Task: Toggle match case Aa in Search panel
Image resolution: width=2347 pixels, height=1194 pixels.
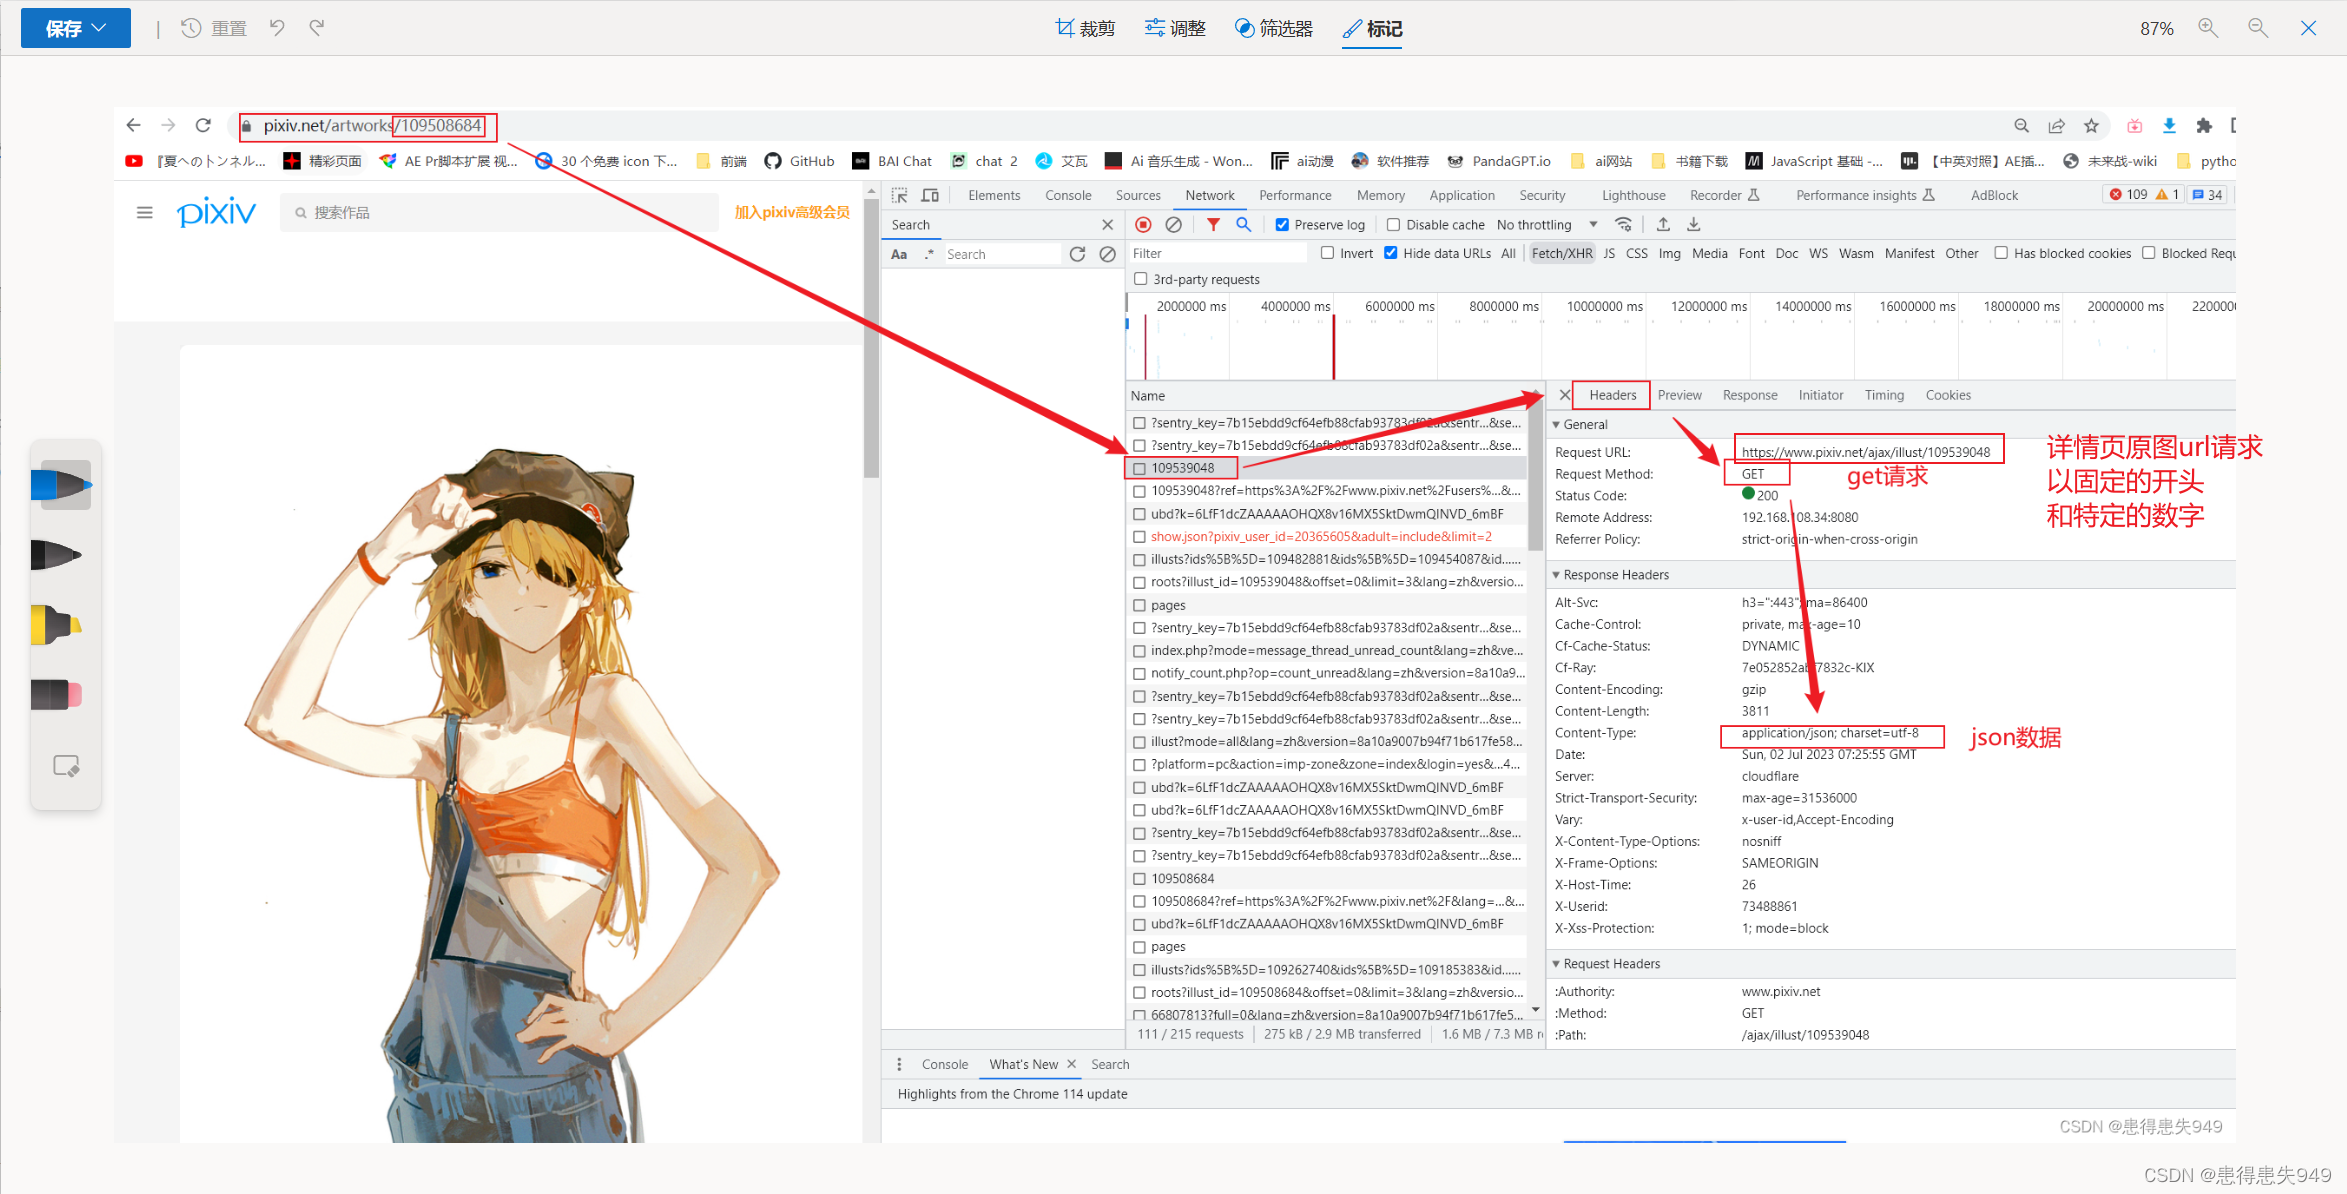Action: (899, 254)
